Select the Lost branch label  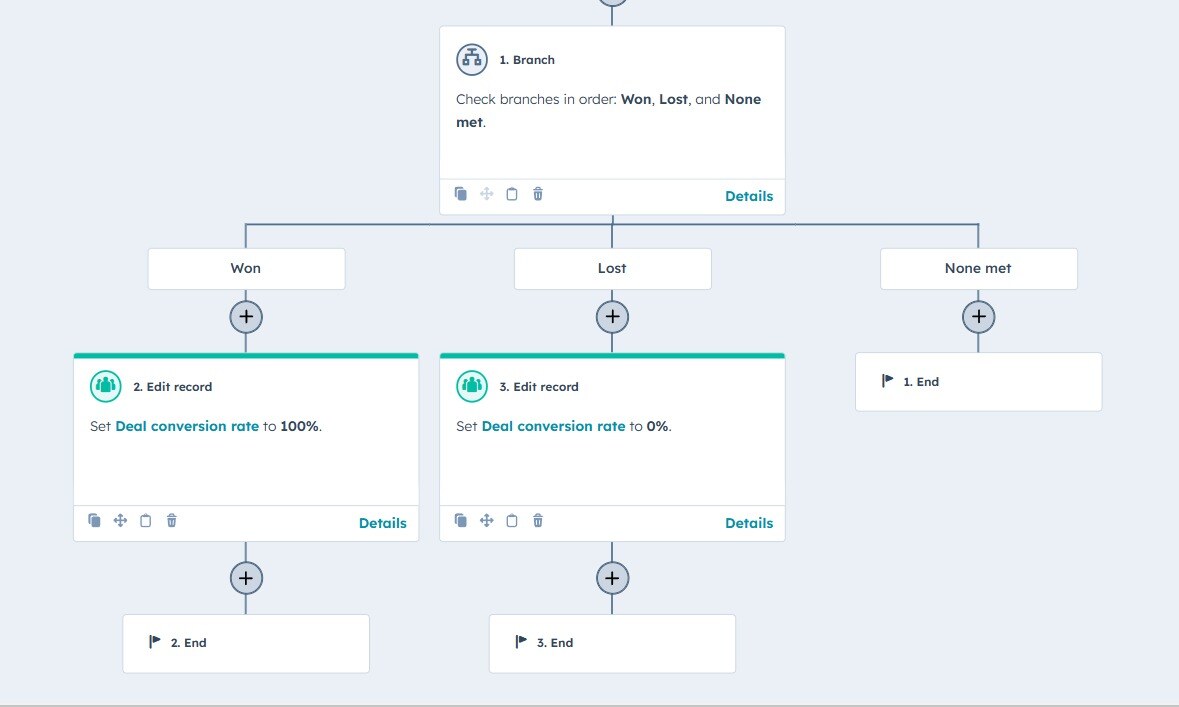611,268
